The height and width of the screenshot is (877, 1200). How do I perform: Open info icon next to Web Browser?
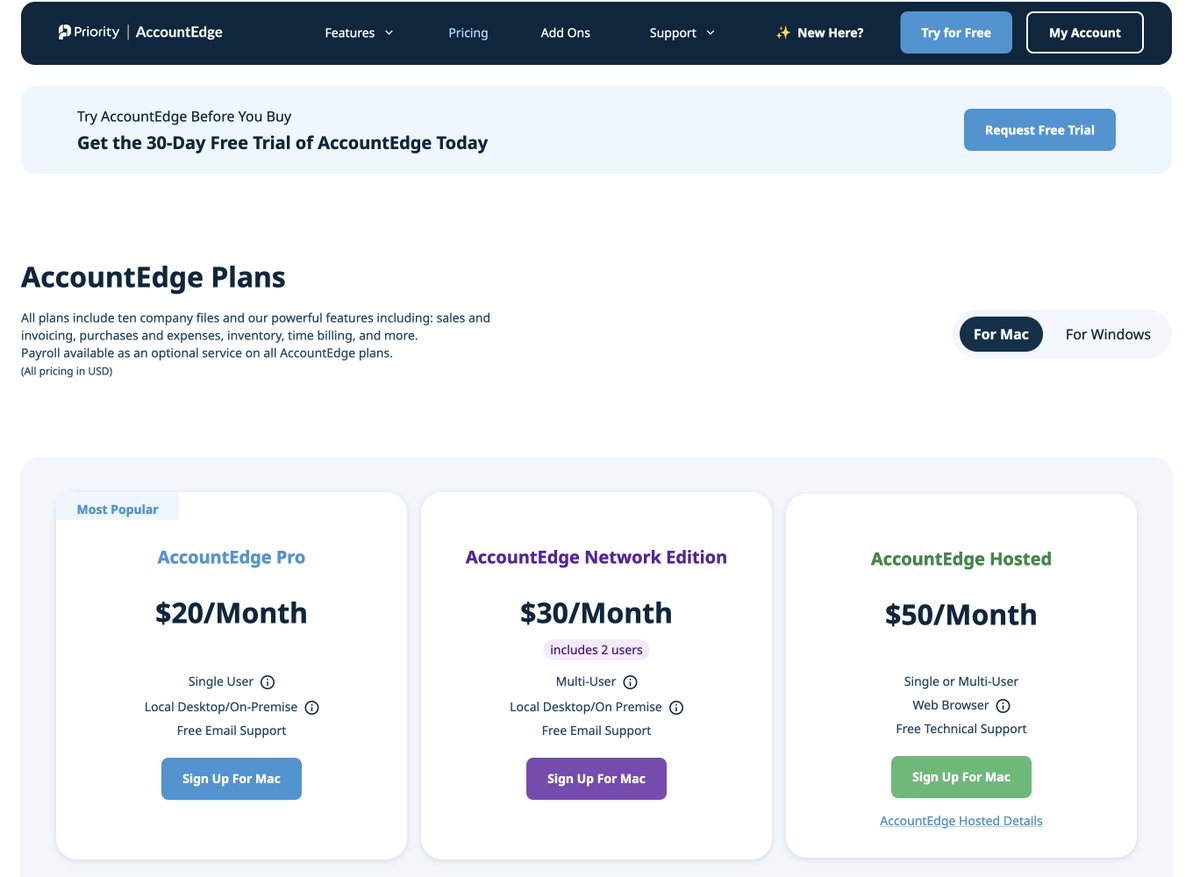(1003, 706)
